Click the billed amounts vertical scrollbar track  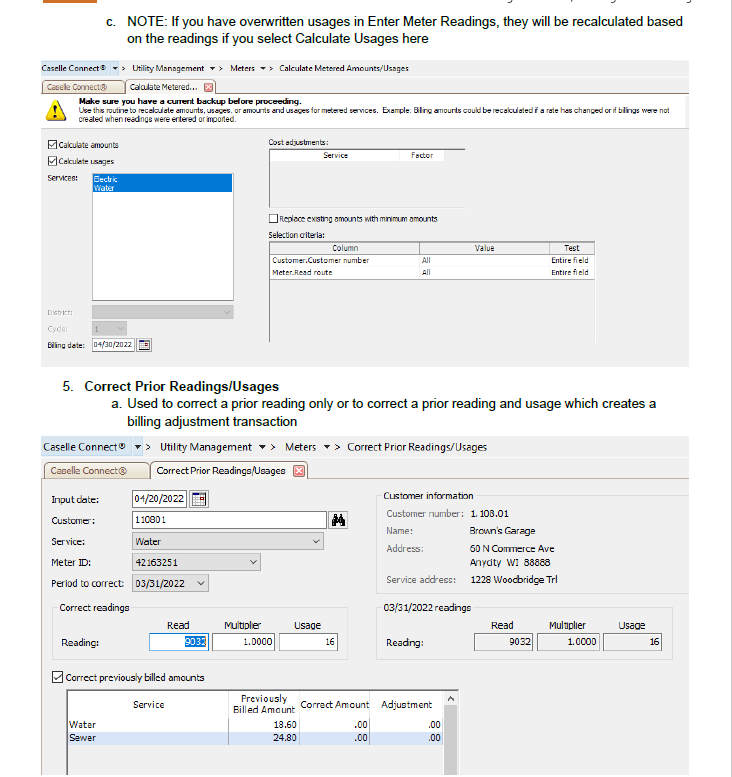pyautogui.click(x=450, y=739)
